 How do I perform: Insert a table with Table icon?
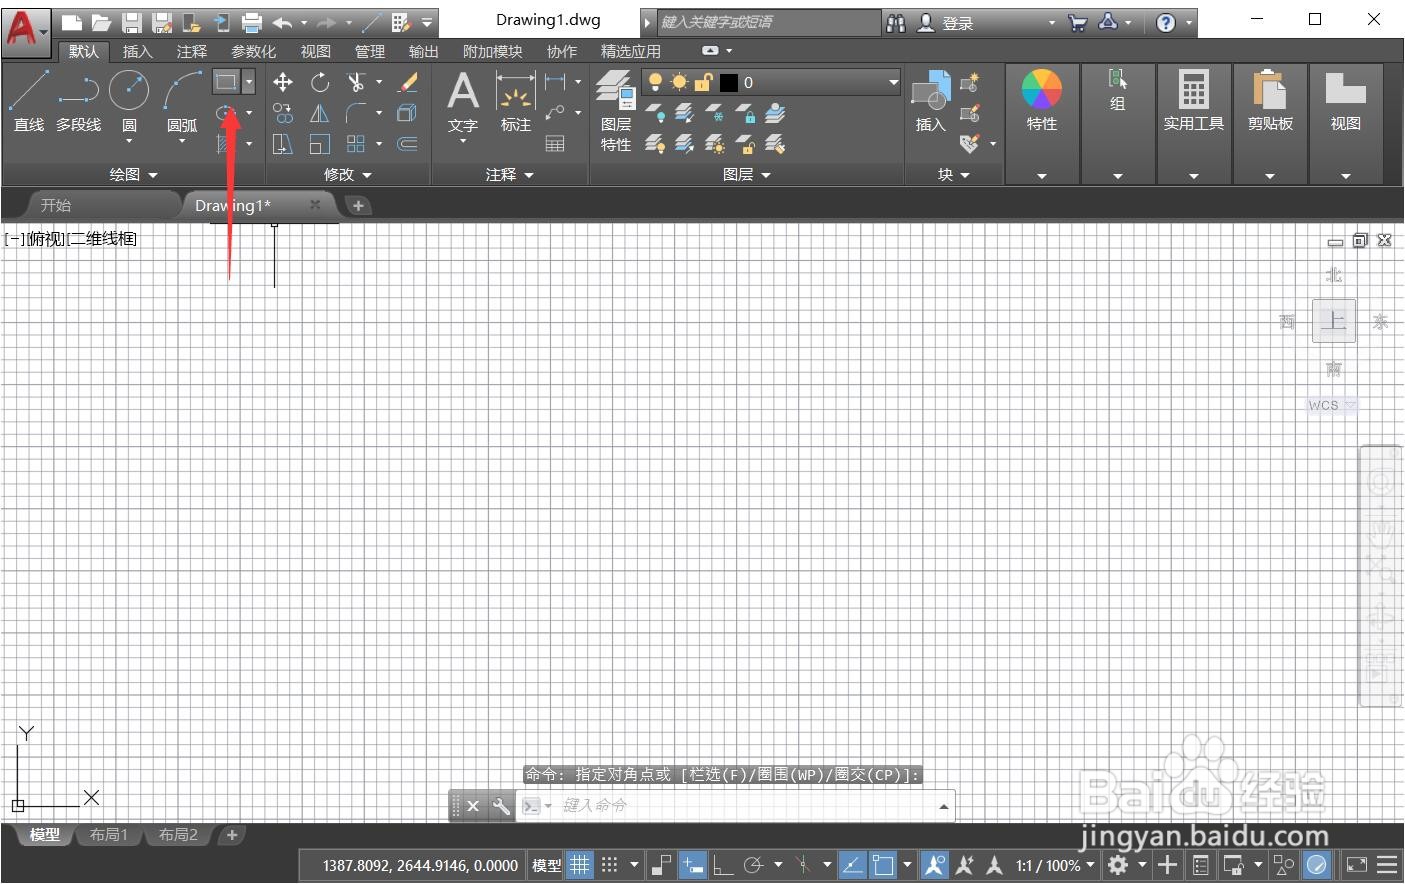pos(555,144)
